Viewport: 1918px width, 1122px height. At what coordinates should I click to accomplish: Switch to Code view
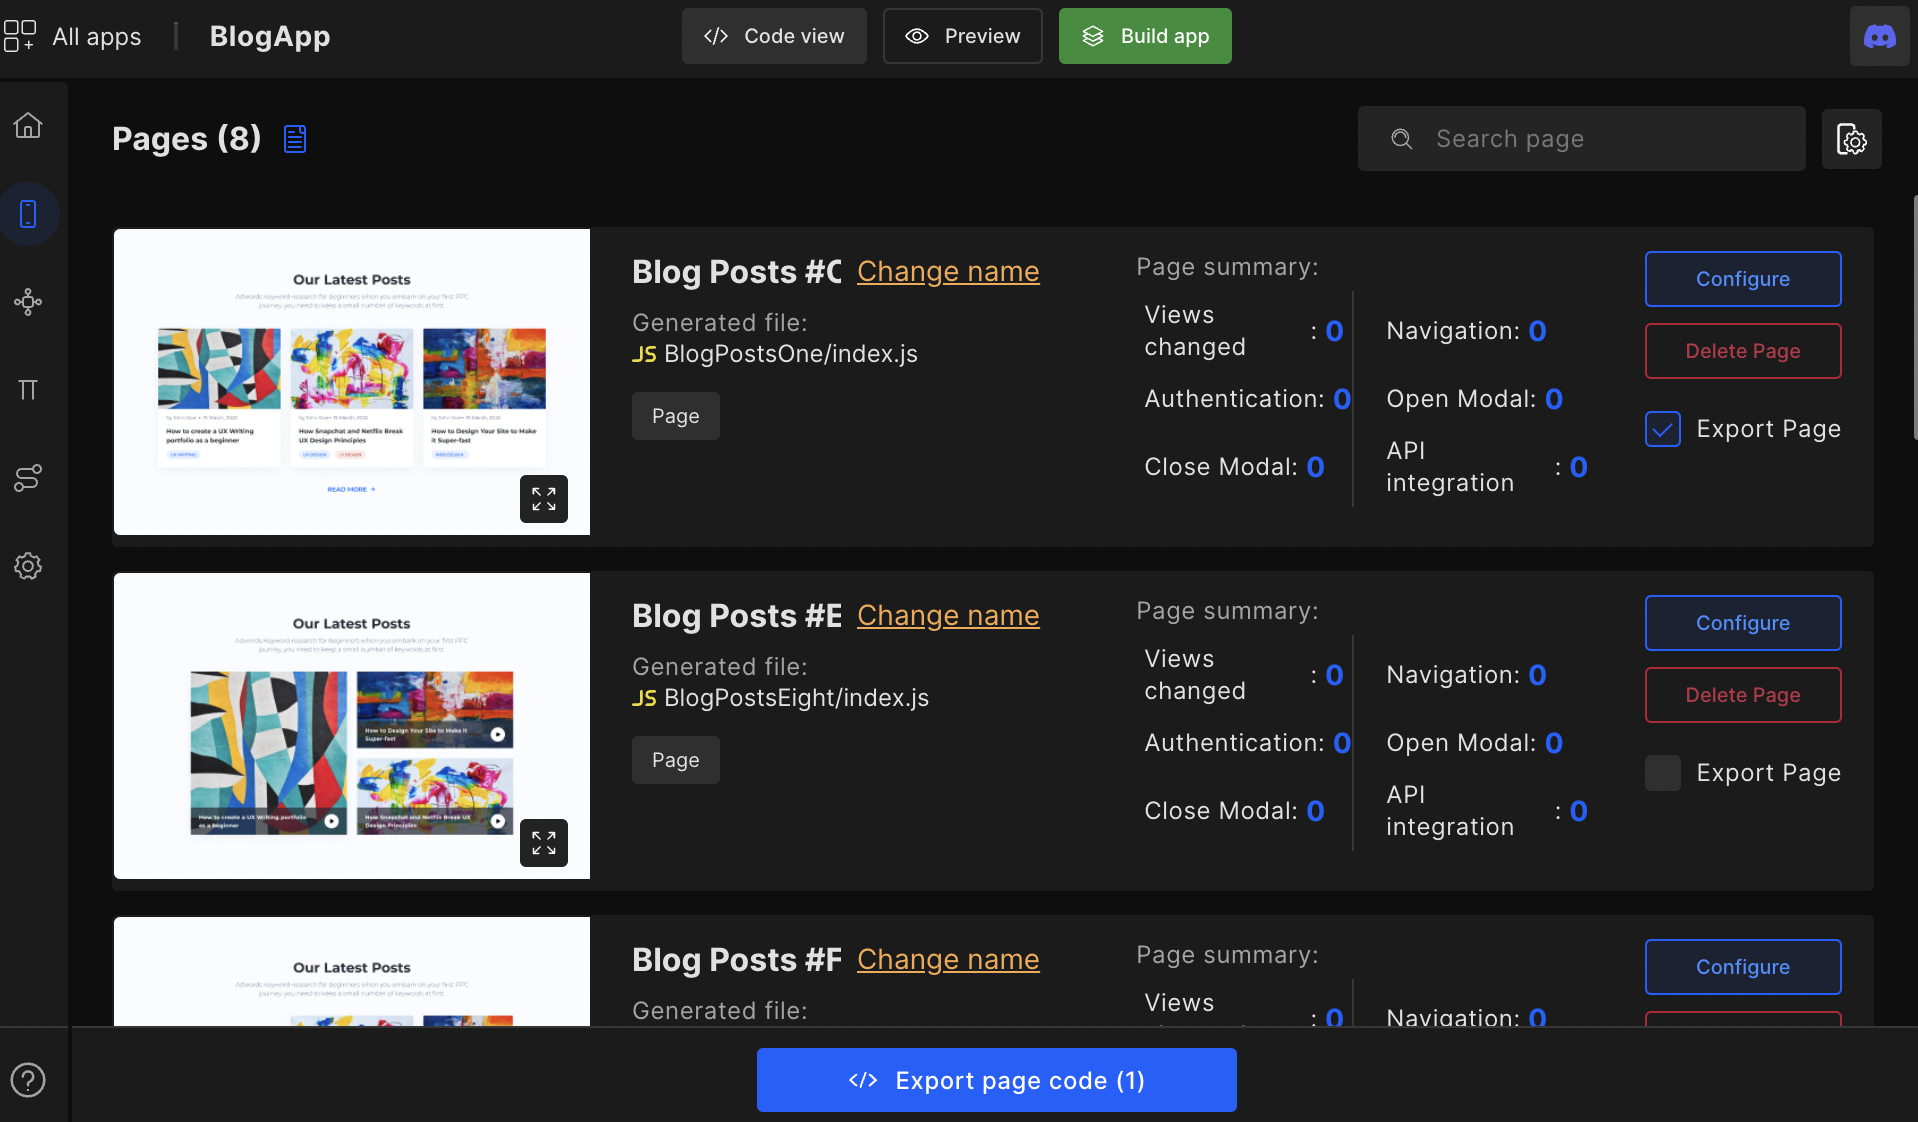[x=774, y=36]
